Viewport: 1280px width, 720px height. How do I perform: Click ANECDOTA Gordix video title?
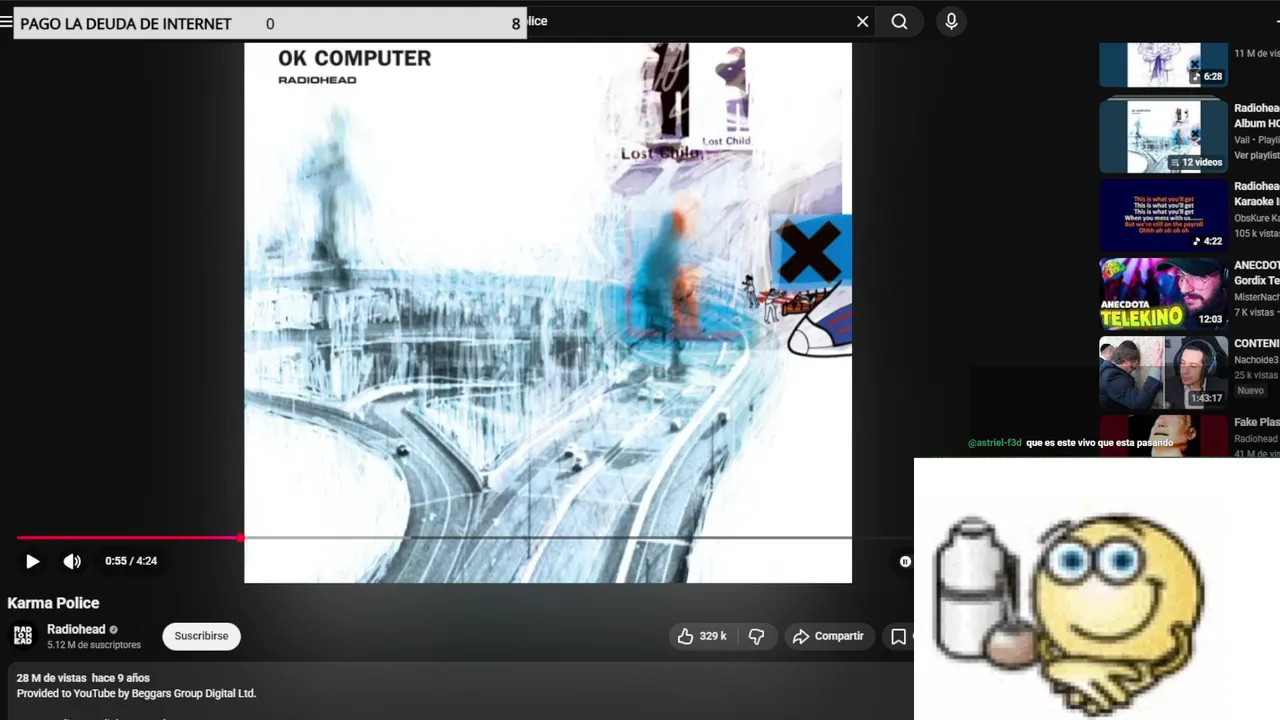1256,273
